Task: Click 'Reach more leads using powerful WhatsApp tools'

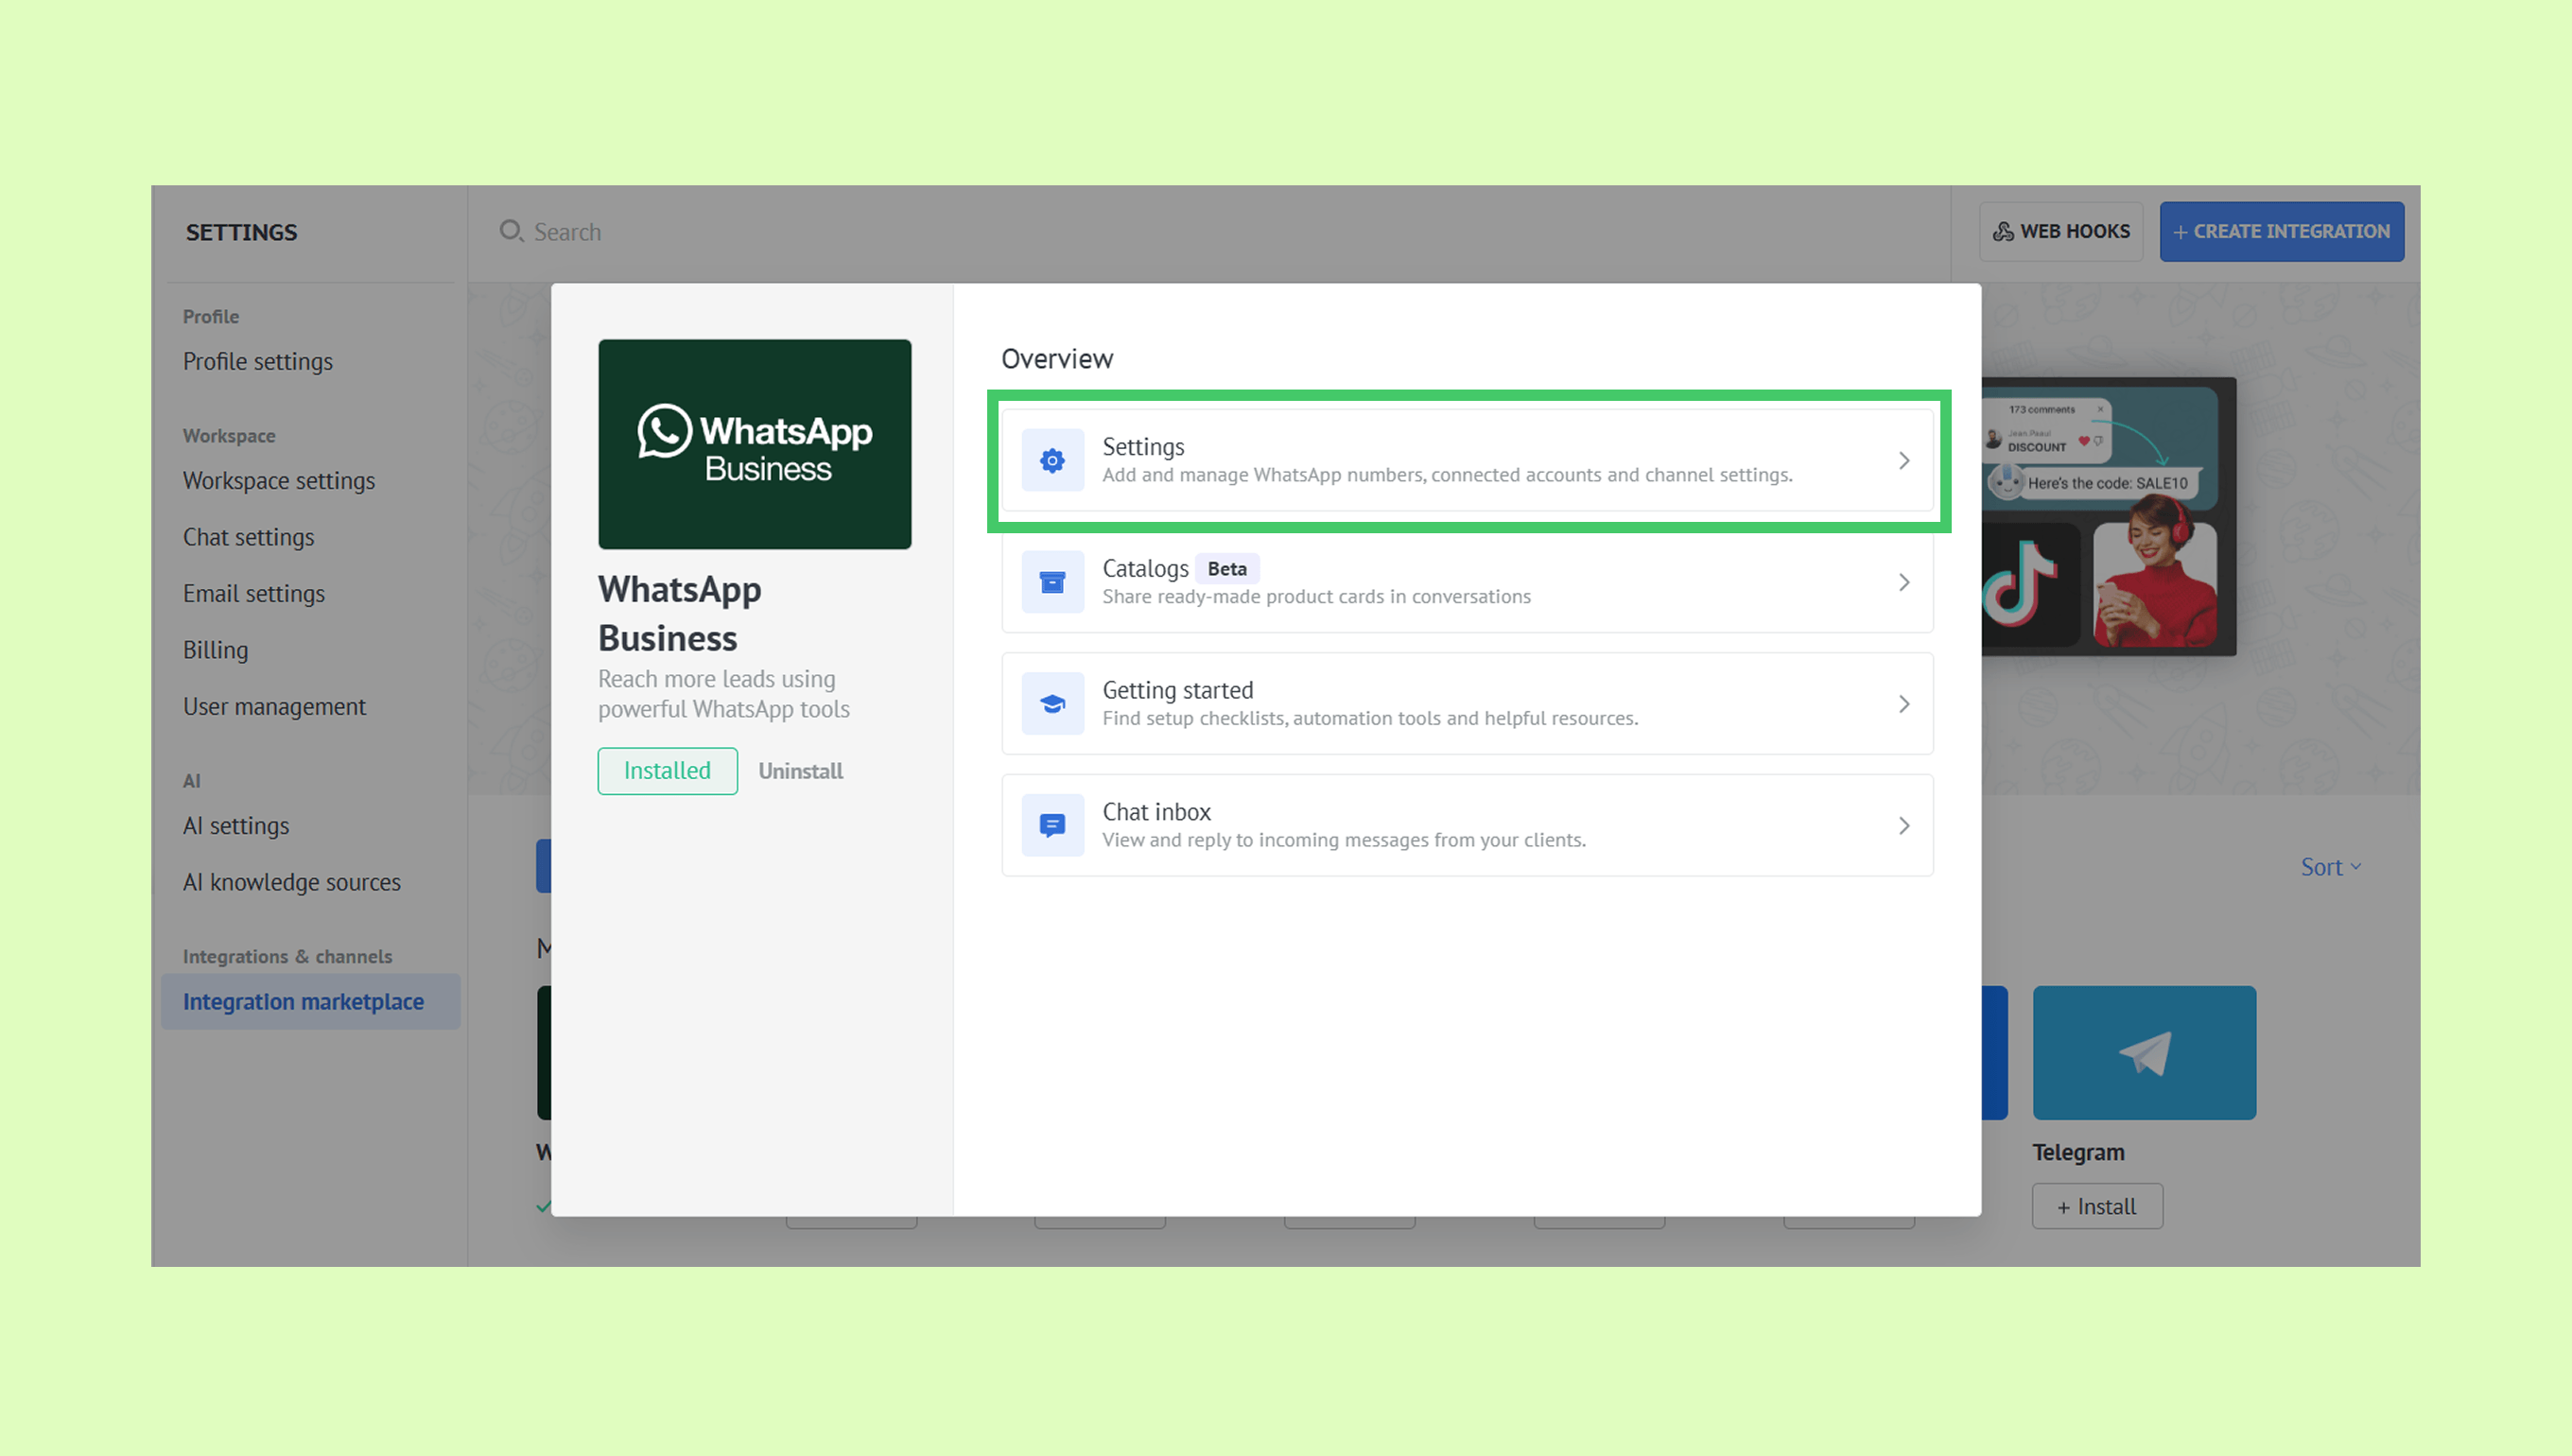Action: coord(724,693)
